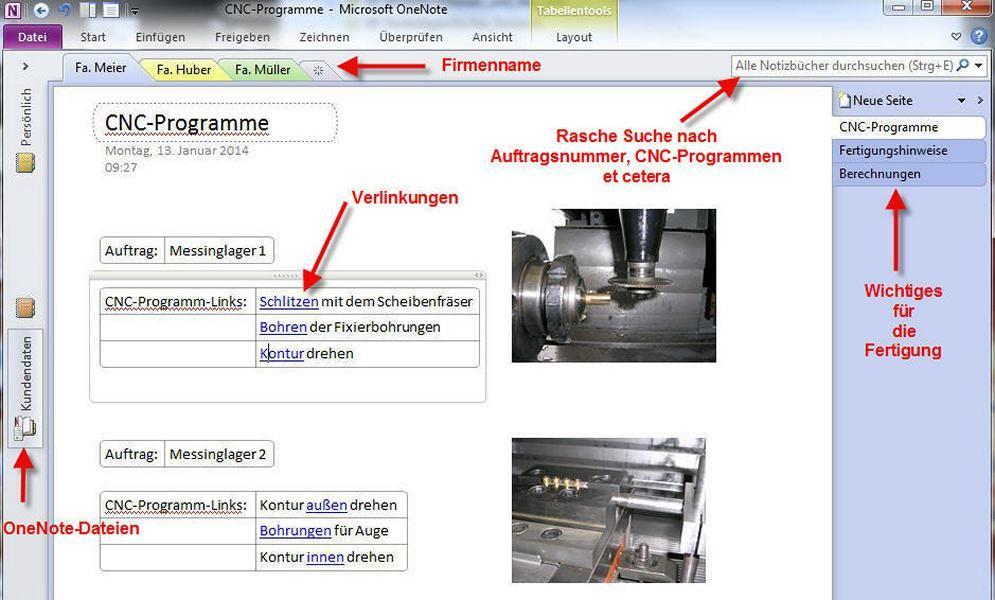Open the quick access toolbar customize arrow

pyautogui.click(x=134, y=11)
